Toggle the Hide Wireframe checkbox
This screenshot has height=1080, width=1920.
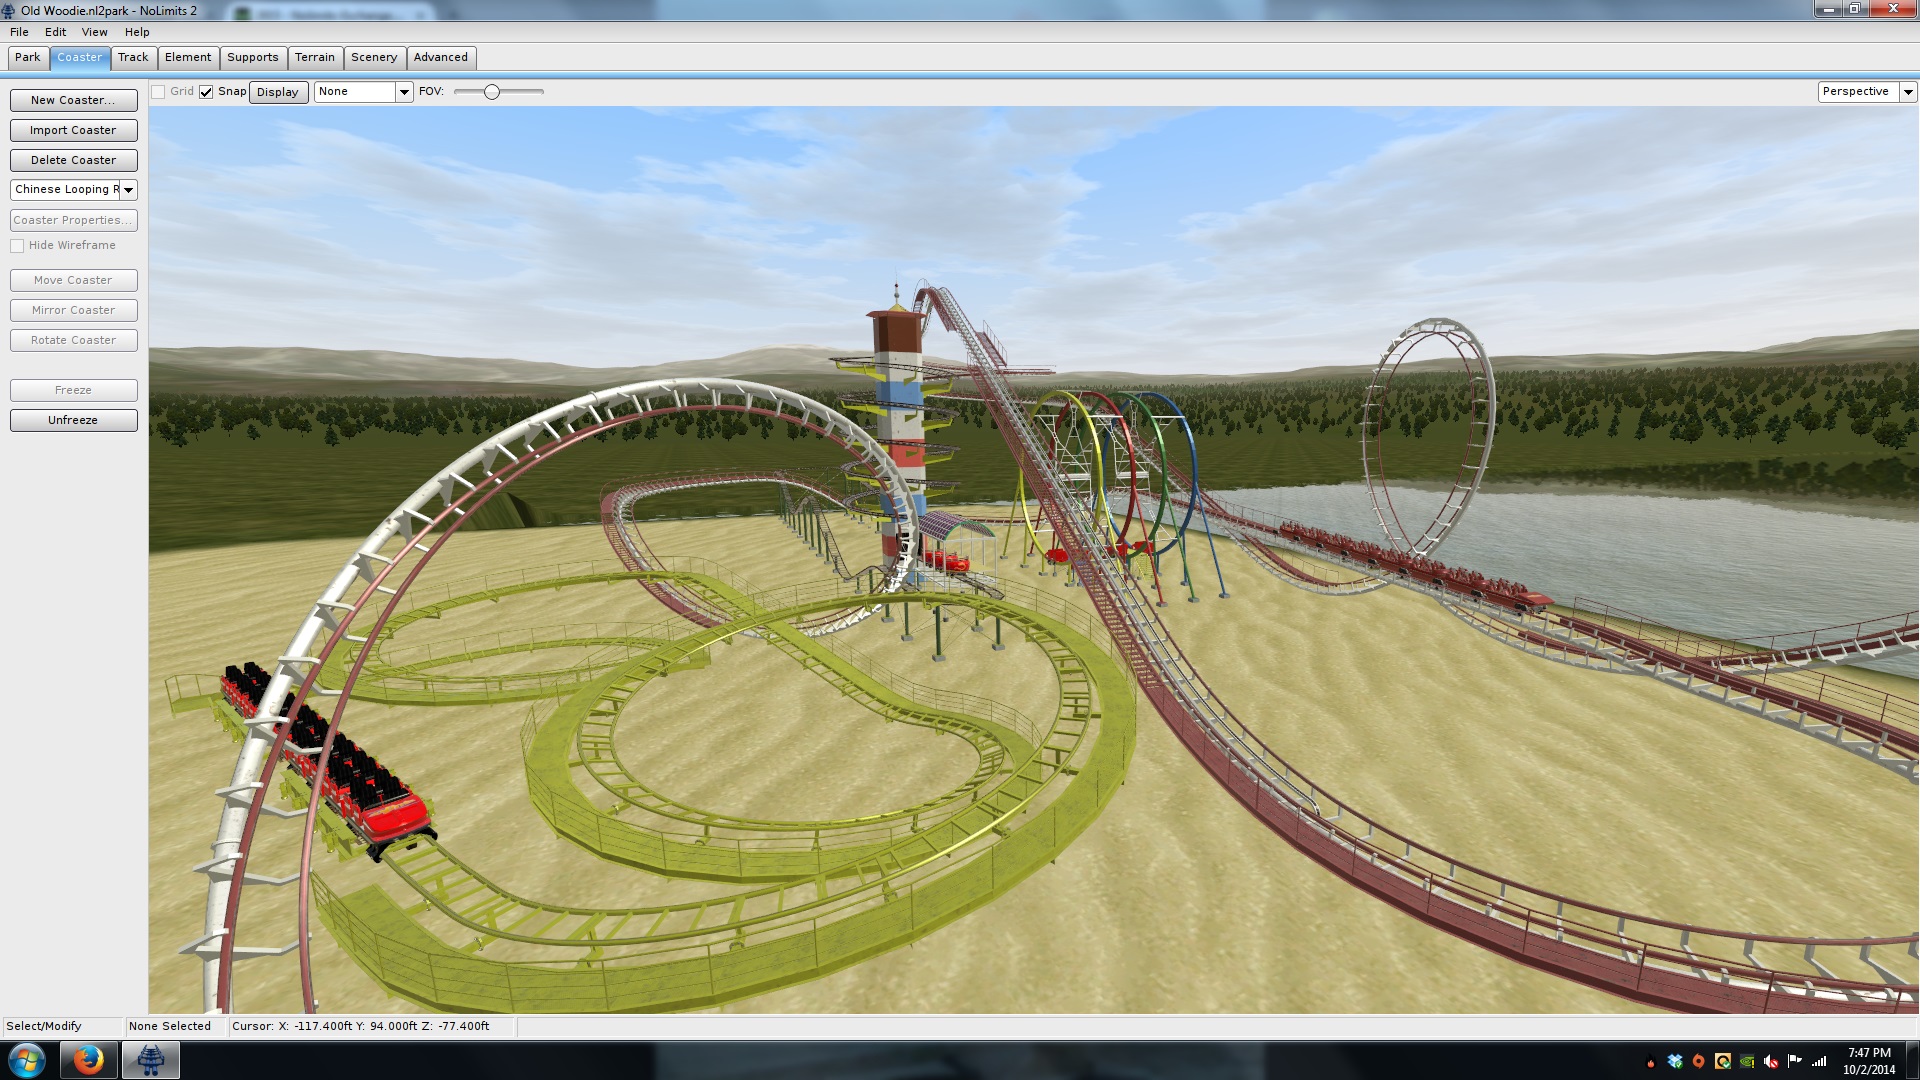pyautogui.click(x=17, y=246)
